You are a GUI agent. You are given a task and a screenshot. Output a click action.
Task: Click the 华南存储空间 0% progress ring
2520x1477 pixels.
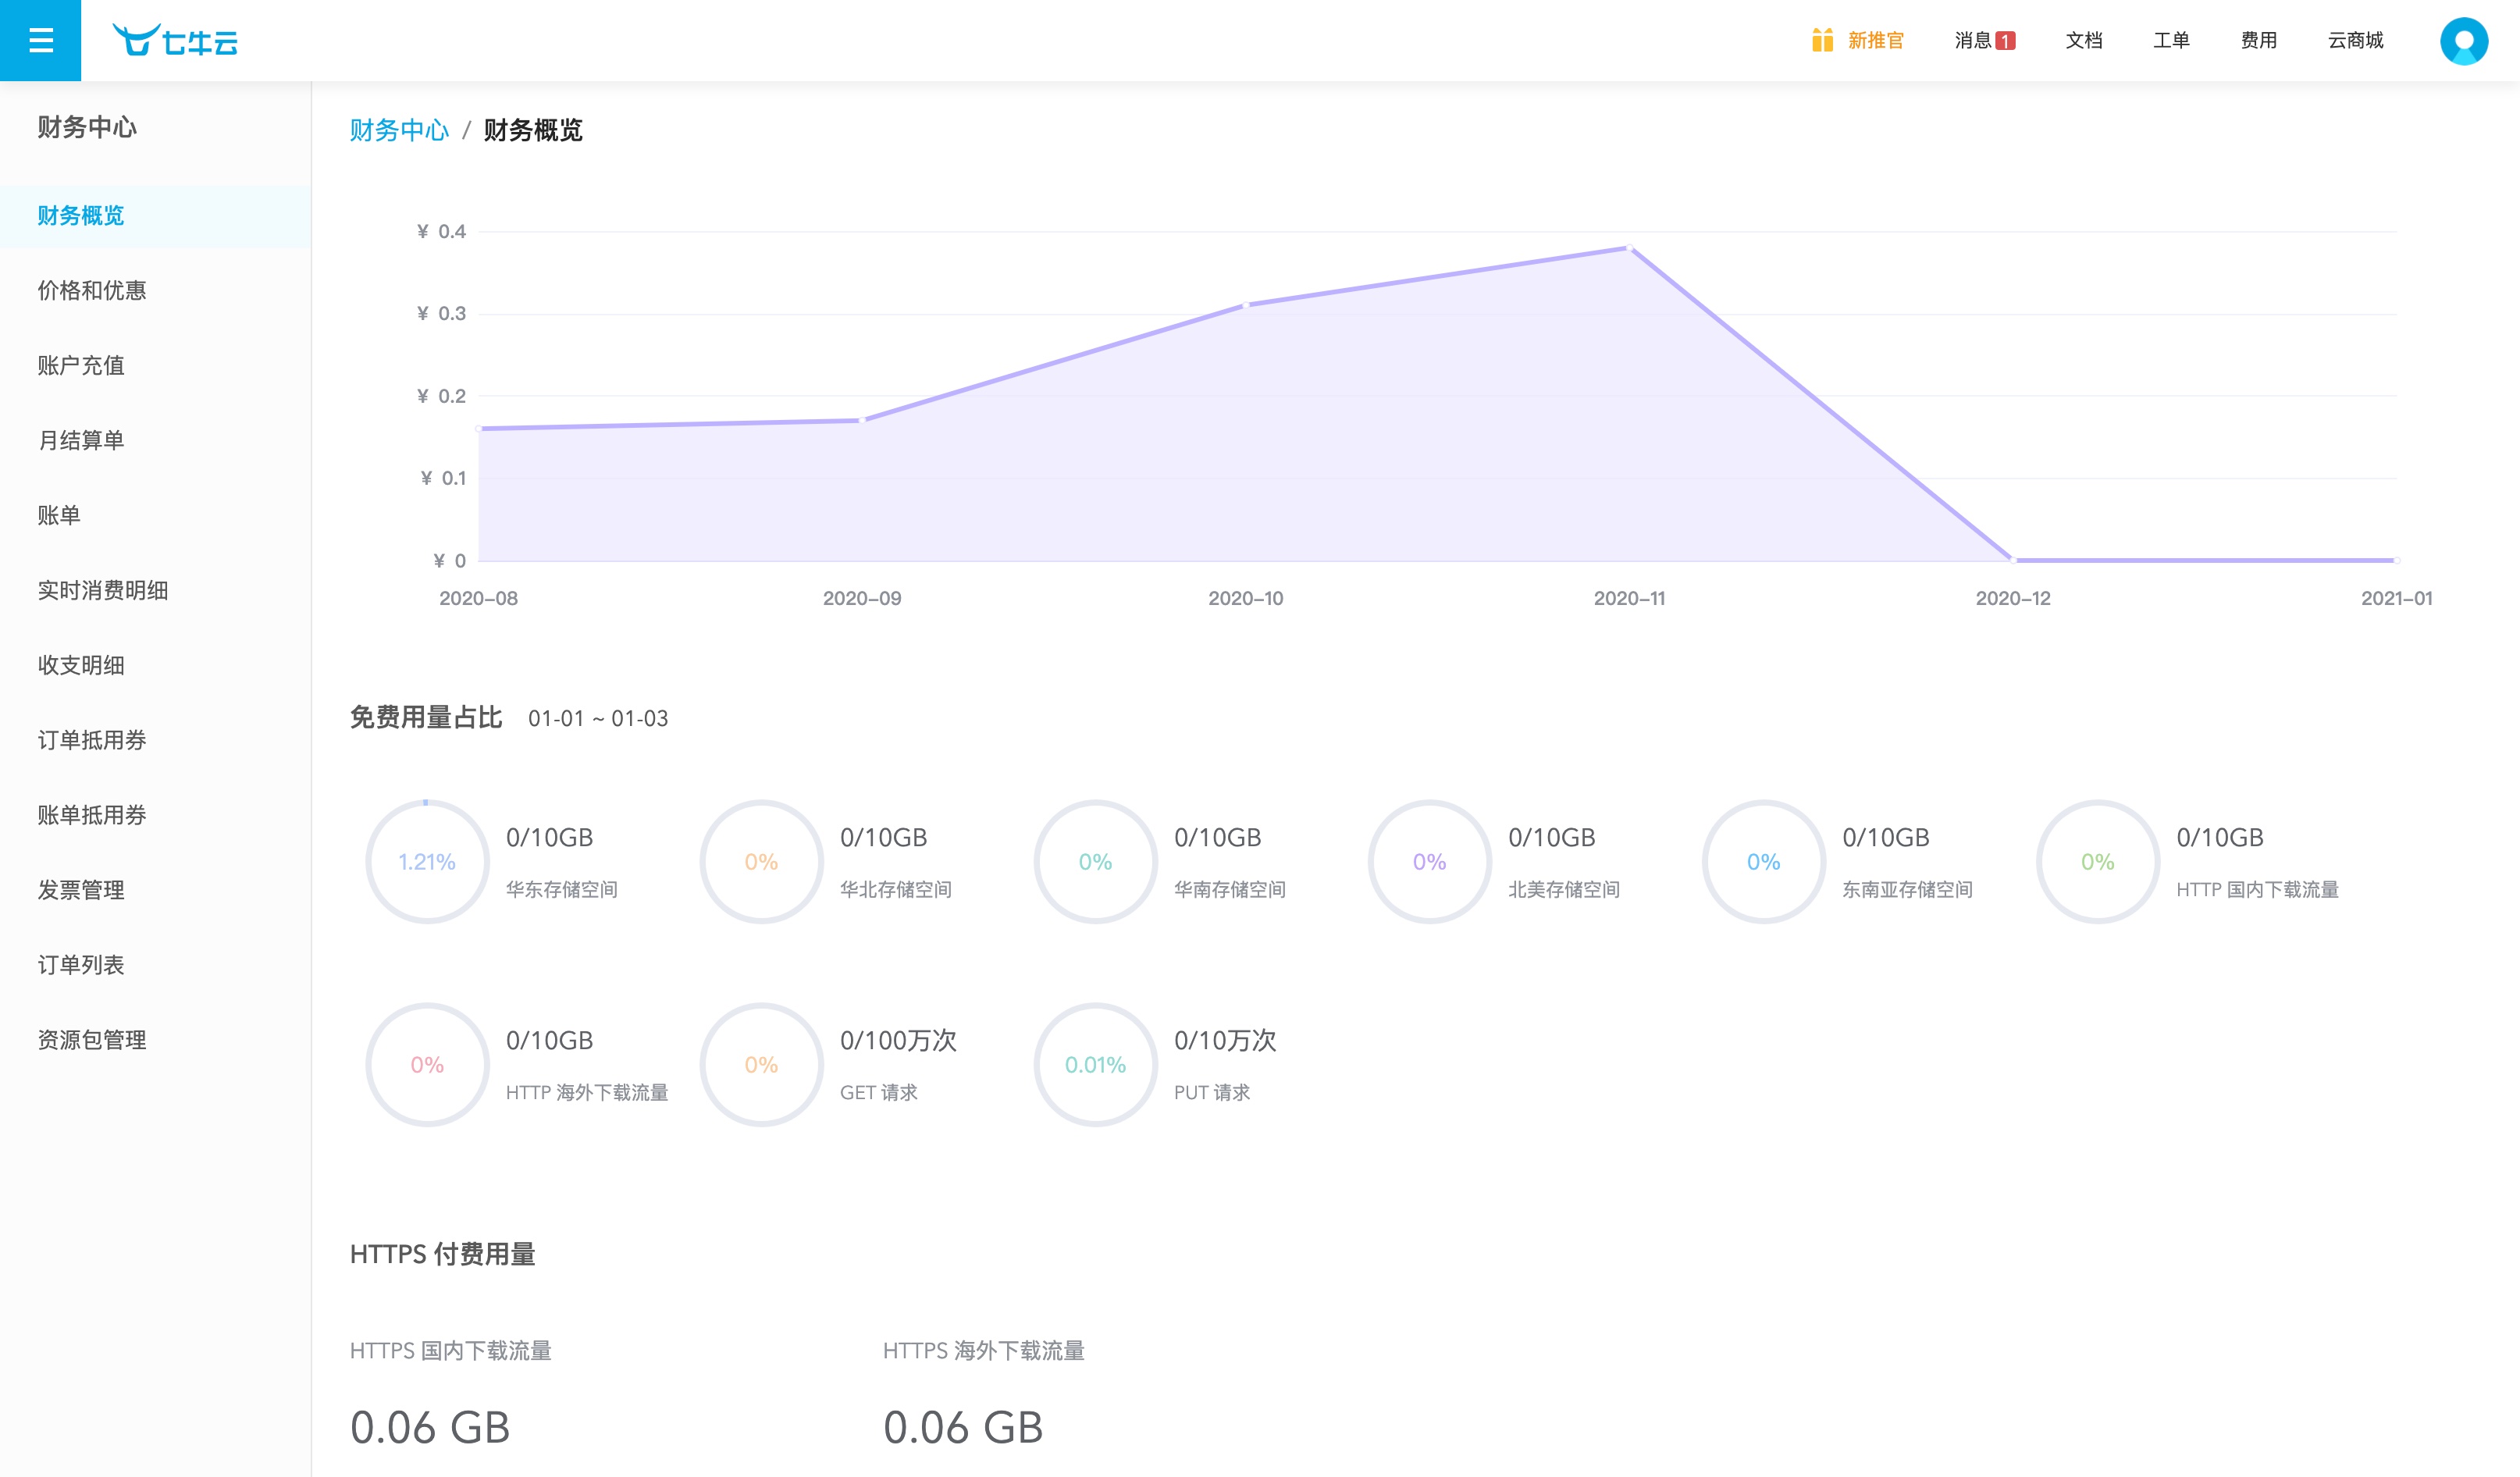1095,862
